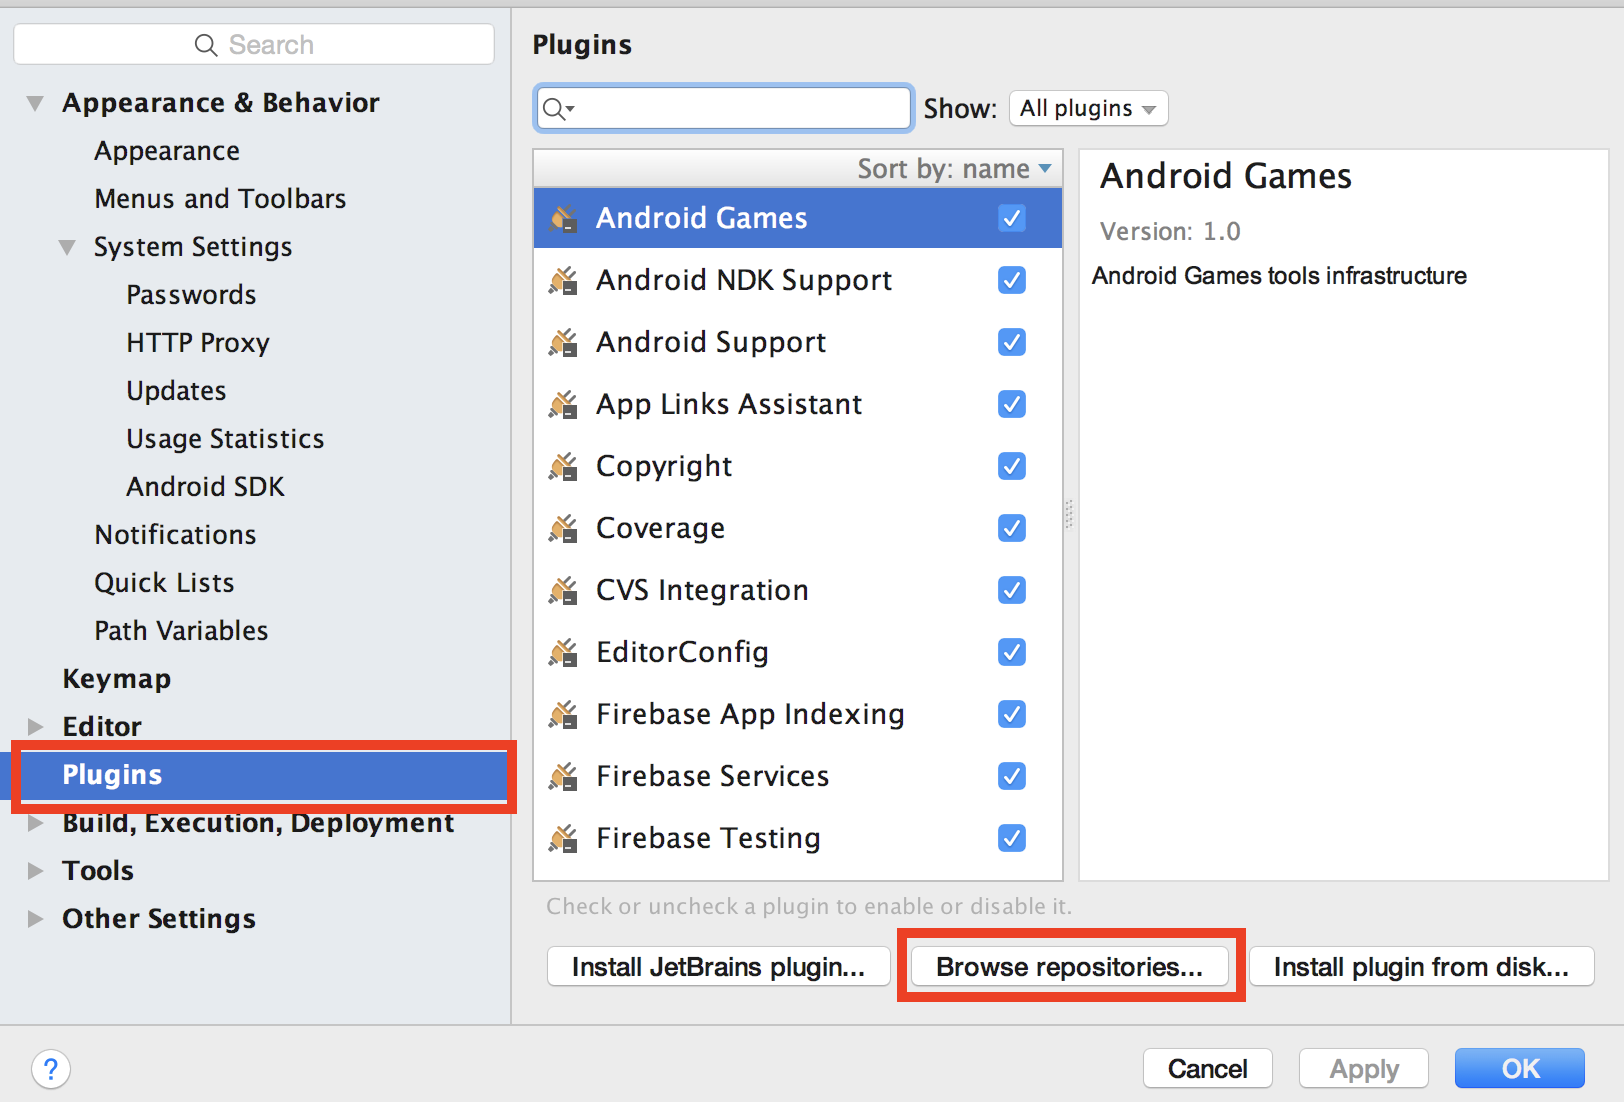The height and width of the screenshot is (1102, 1624).
Task: Disable the Coverage plugin checkbox
Action: [1012, 528]
